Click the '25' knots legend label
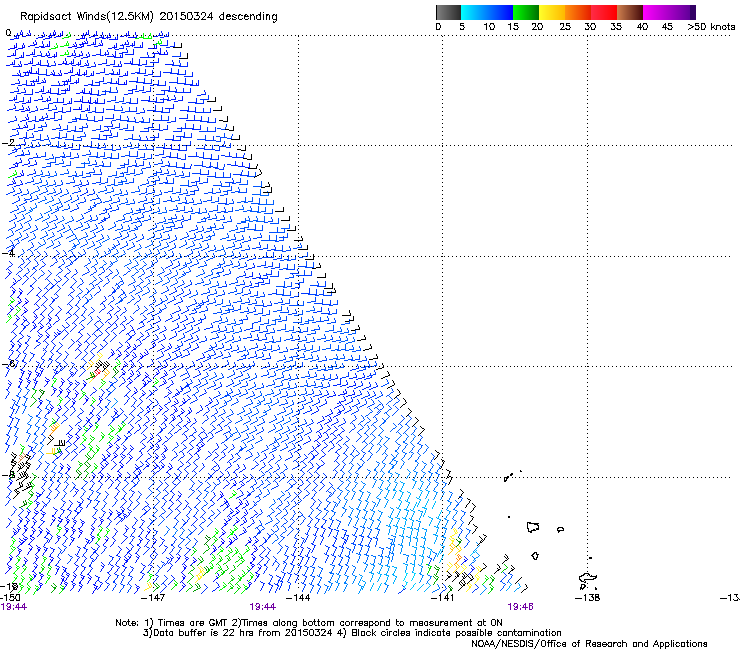This screenshot has height=650, width=740. click(565, 27)
